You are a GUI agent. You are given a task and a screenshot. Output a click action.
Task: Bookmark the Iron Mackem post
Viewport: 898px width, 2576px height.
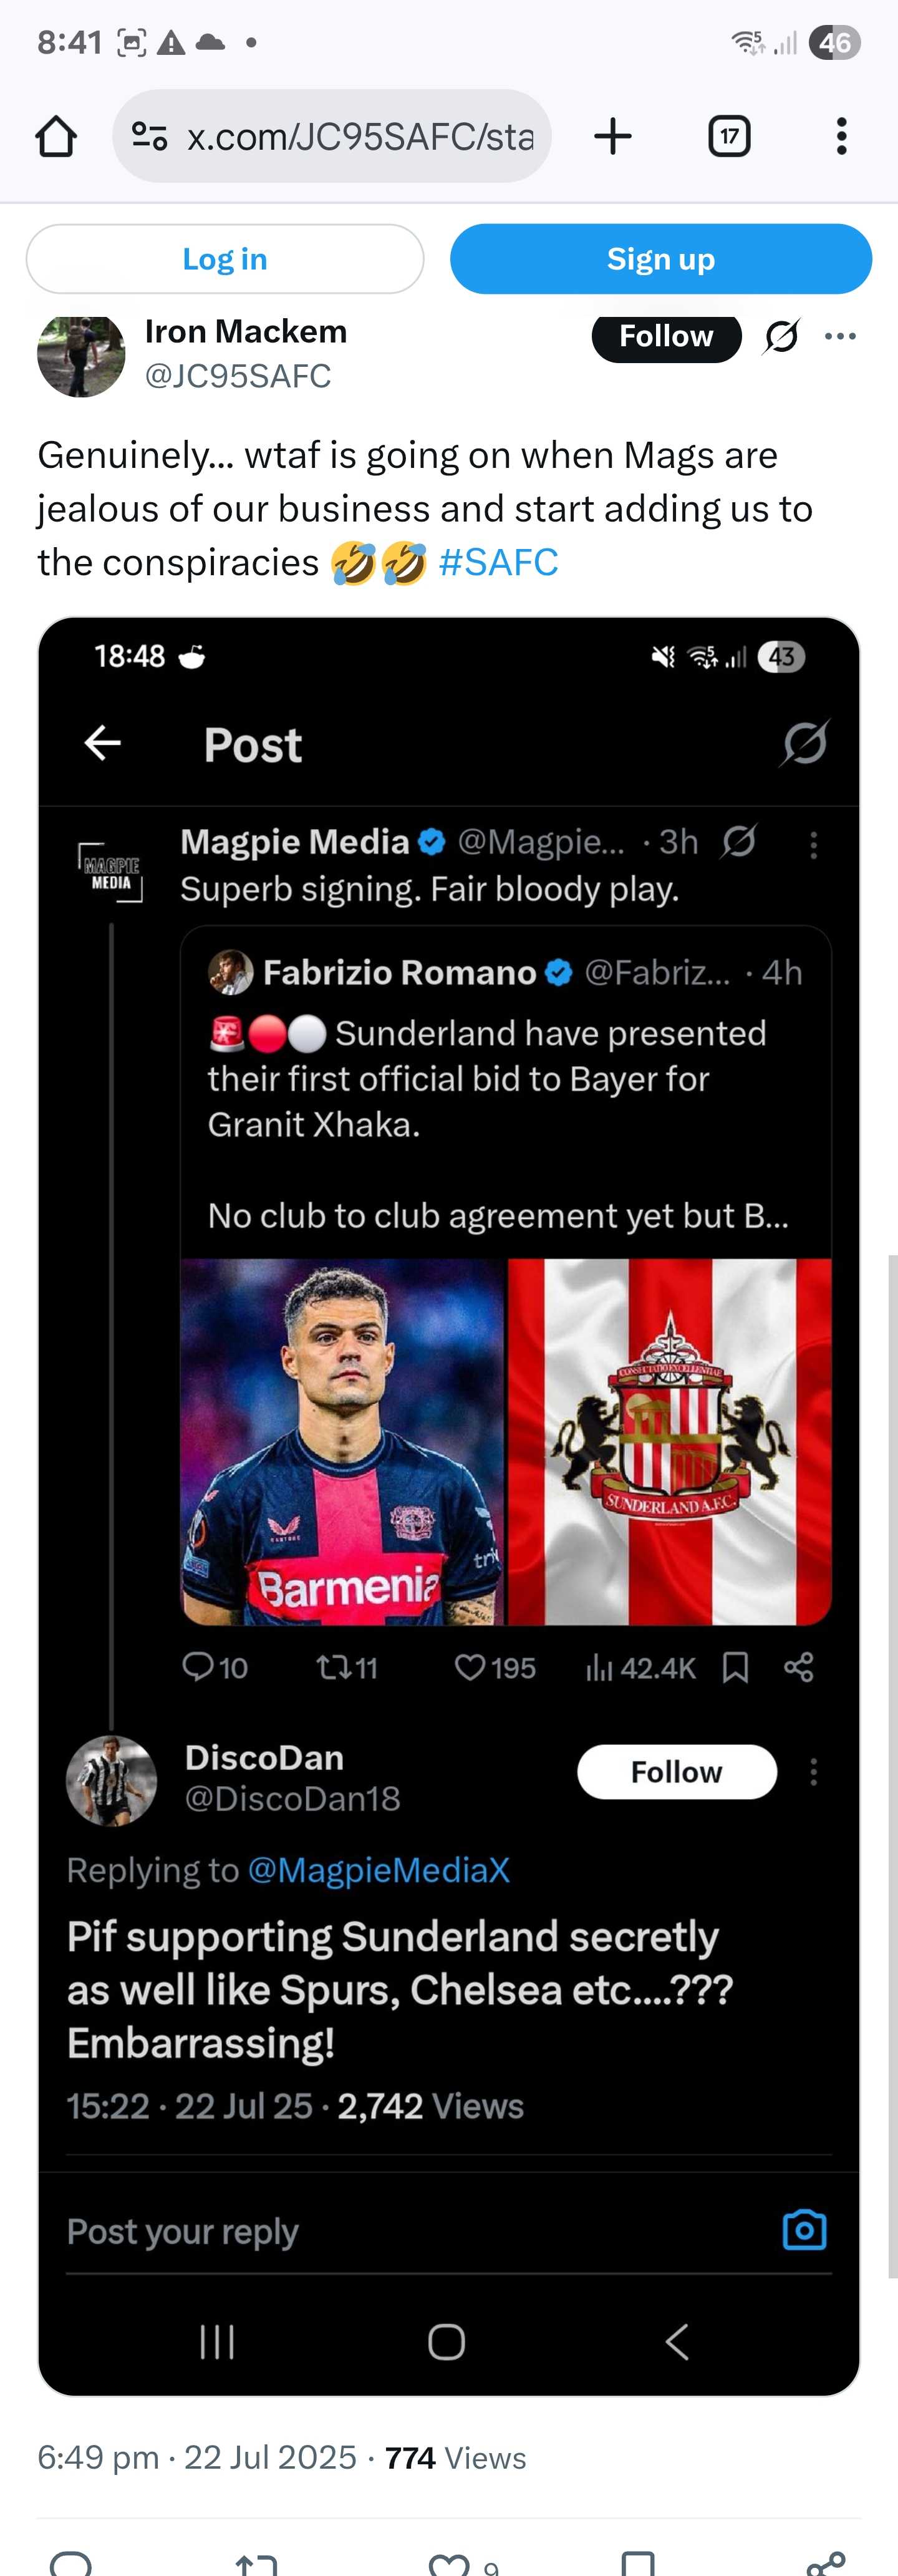coord(637,2564)
